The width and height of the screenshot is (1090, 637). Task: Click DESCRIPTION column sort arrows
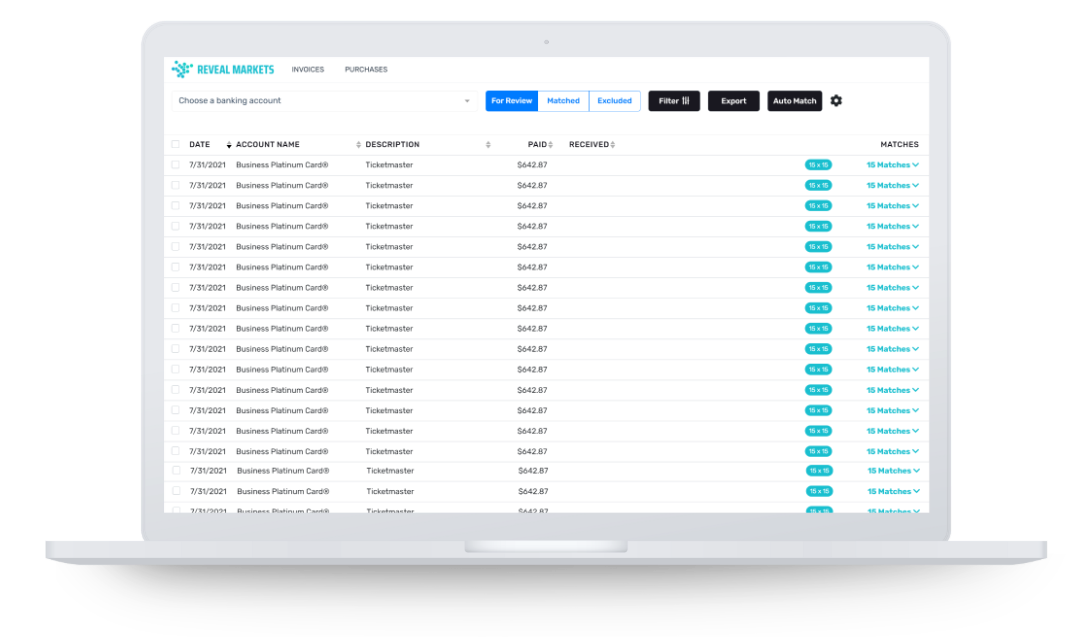488,145
